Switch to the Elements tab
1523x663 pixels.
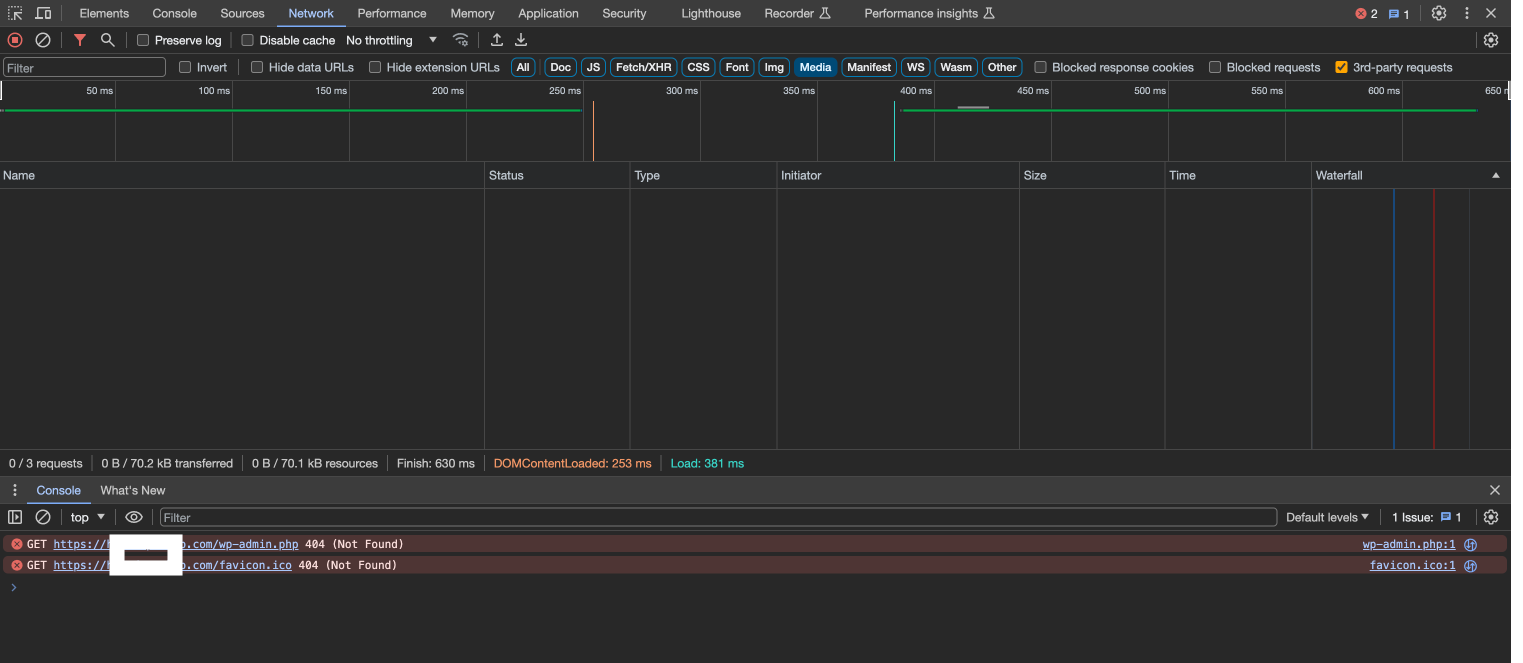[x=104, y=13]
